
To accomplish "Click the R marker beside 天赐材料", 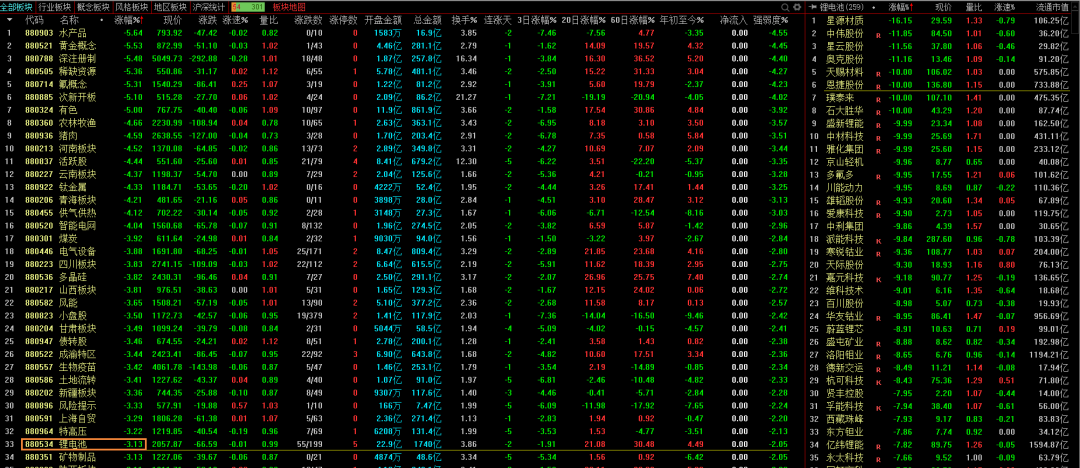I will point(878,74).
